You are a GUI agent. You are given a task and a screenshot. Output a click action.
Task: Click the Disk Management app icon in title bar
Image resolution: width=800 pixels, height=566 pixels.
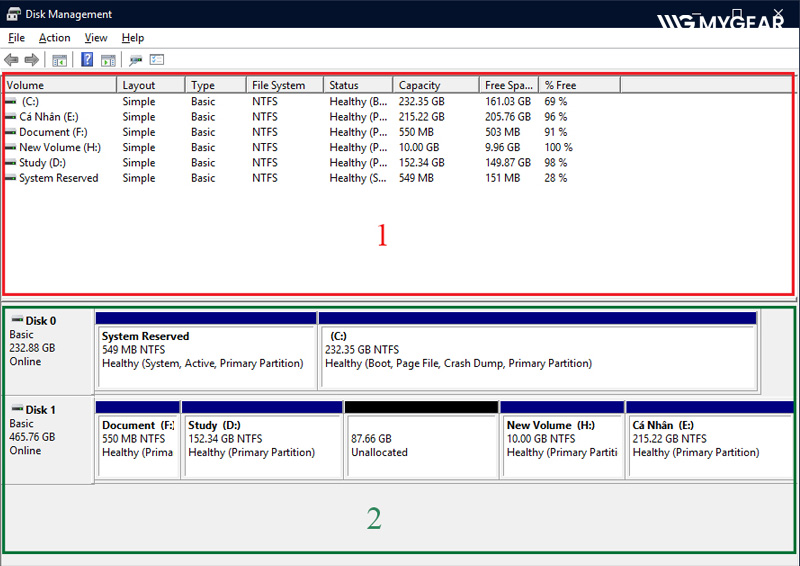pyautogui.click(x=12, y=14)
